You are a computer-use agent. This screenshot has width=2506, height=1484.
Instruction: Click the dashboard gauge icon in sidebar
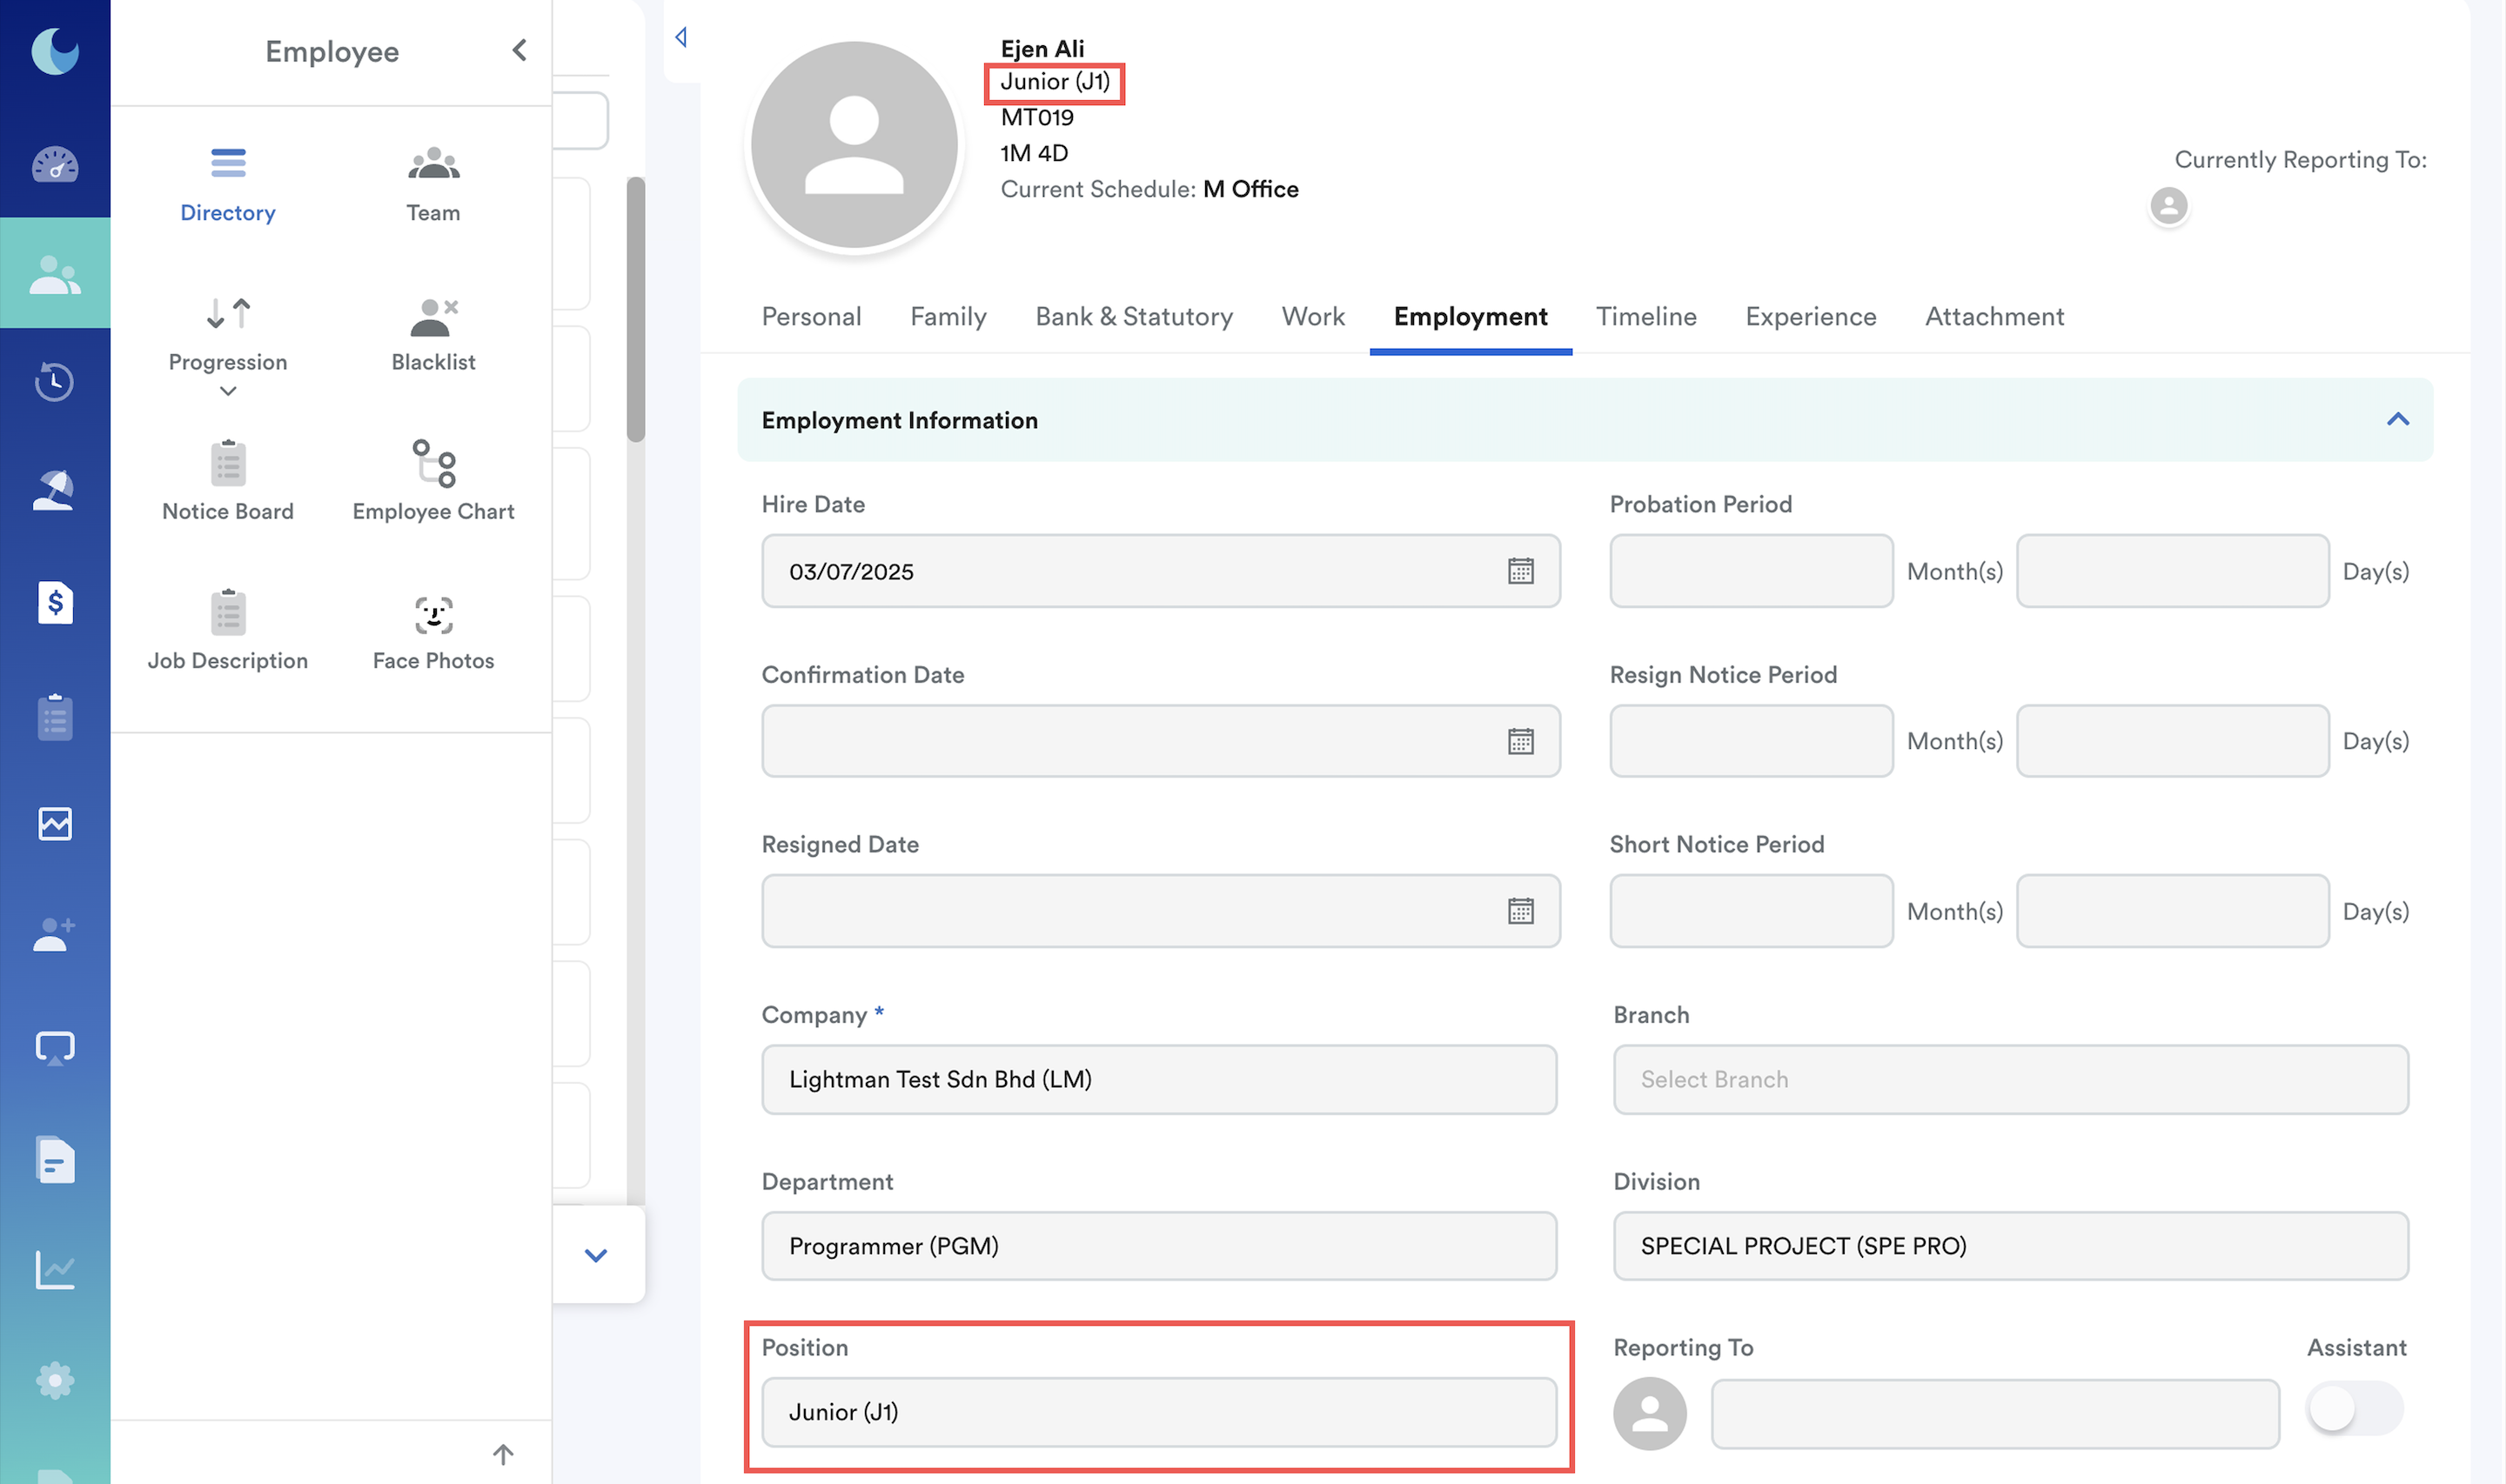coord(55,165)
